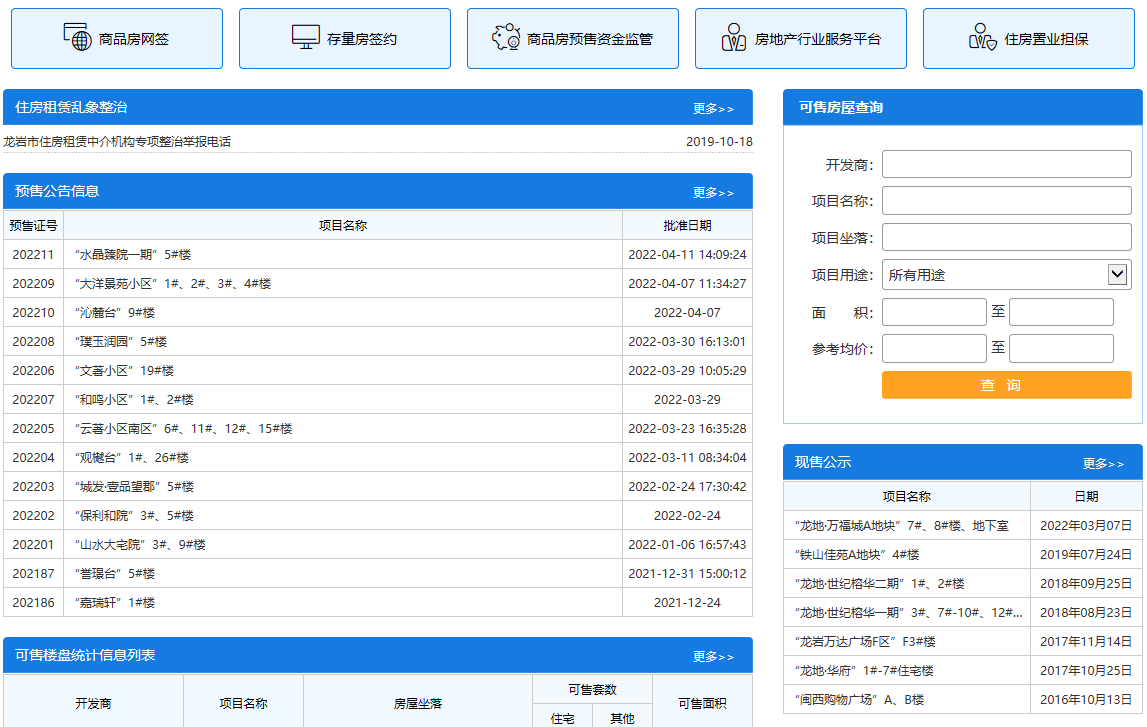Image resolution: width=1147 pixels, height=727 pixels.
Task: Click the minimum 面积 input box
Action: click(x=934, y=312)
